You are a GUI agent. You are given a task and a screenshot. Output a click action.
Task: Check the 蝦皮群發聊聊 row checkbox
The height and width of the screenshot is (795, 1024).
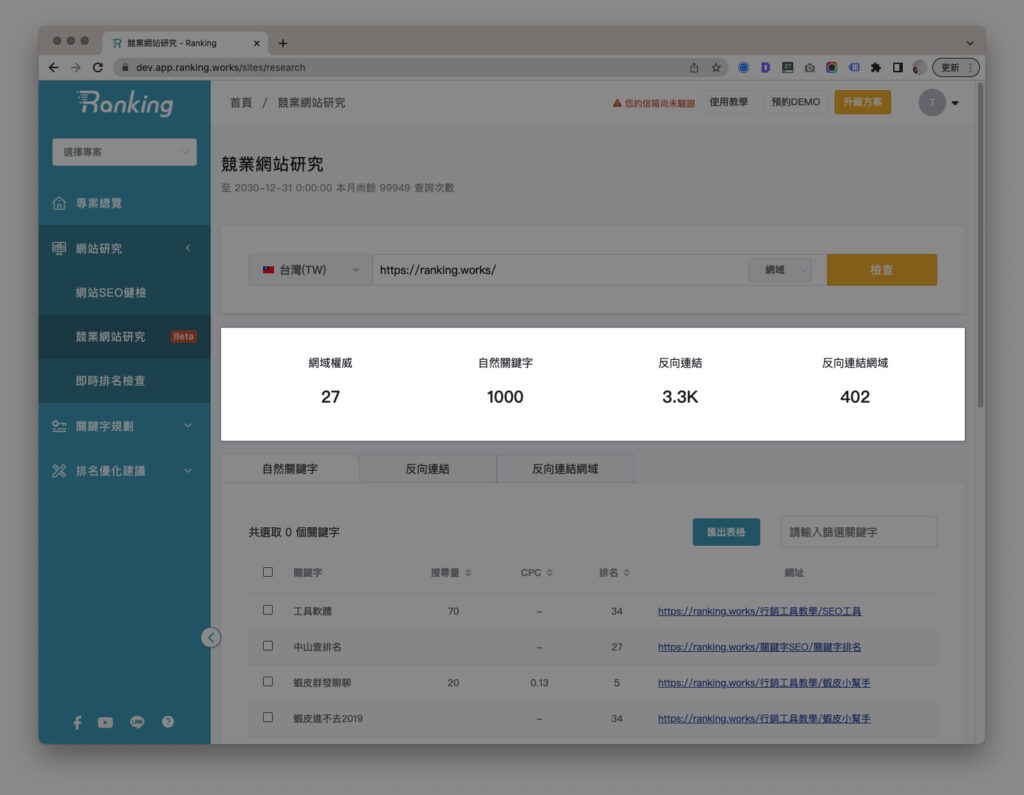pos(268,681)
